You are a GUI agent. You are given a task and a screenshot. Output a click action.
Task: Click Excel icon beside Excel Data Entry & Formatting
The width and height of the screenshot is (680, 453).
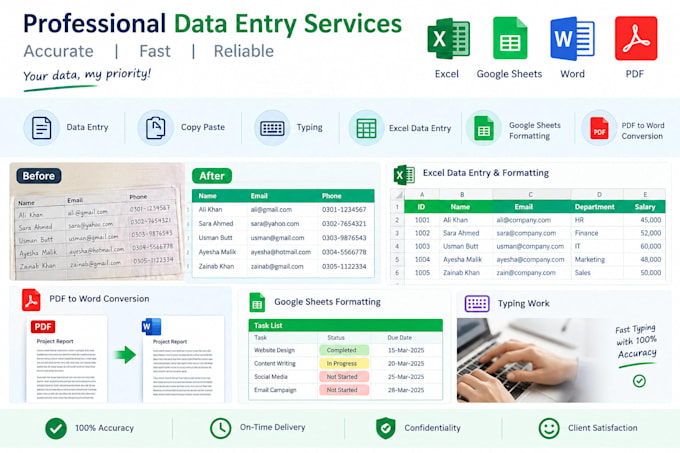click(x=404, y=175)
